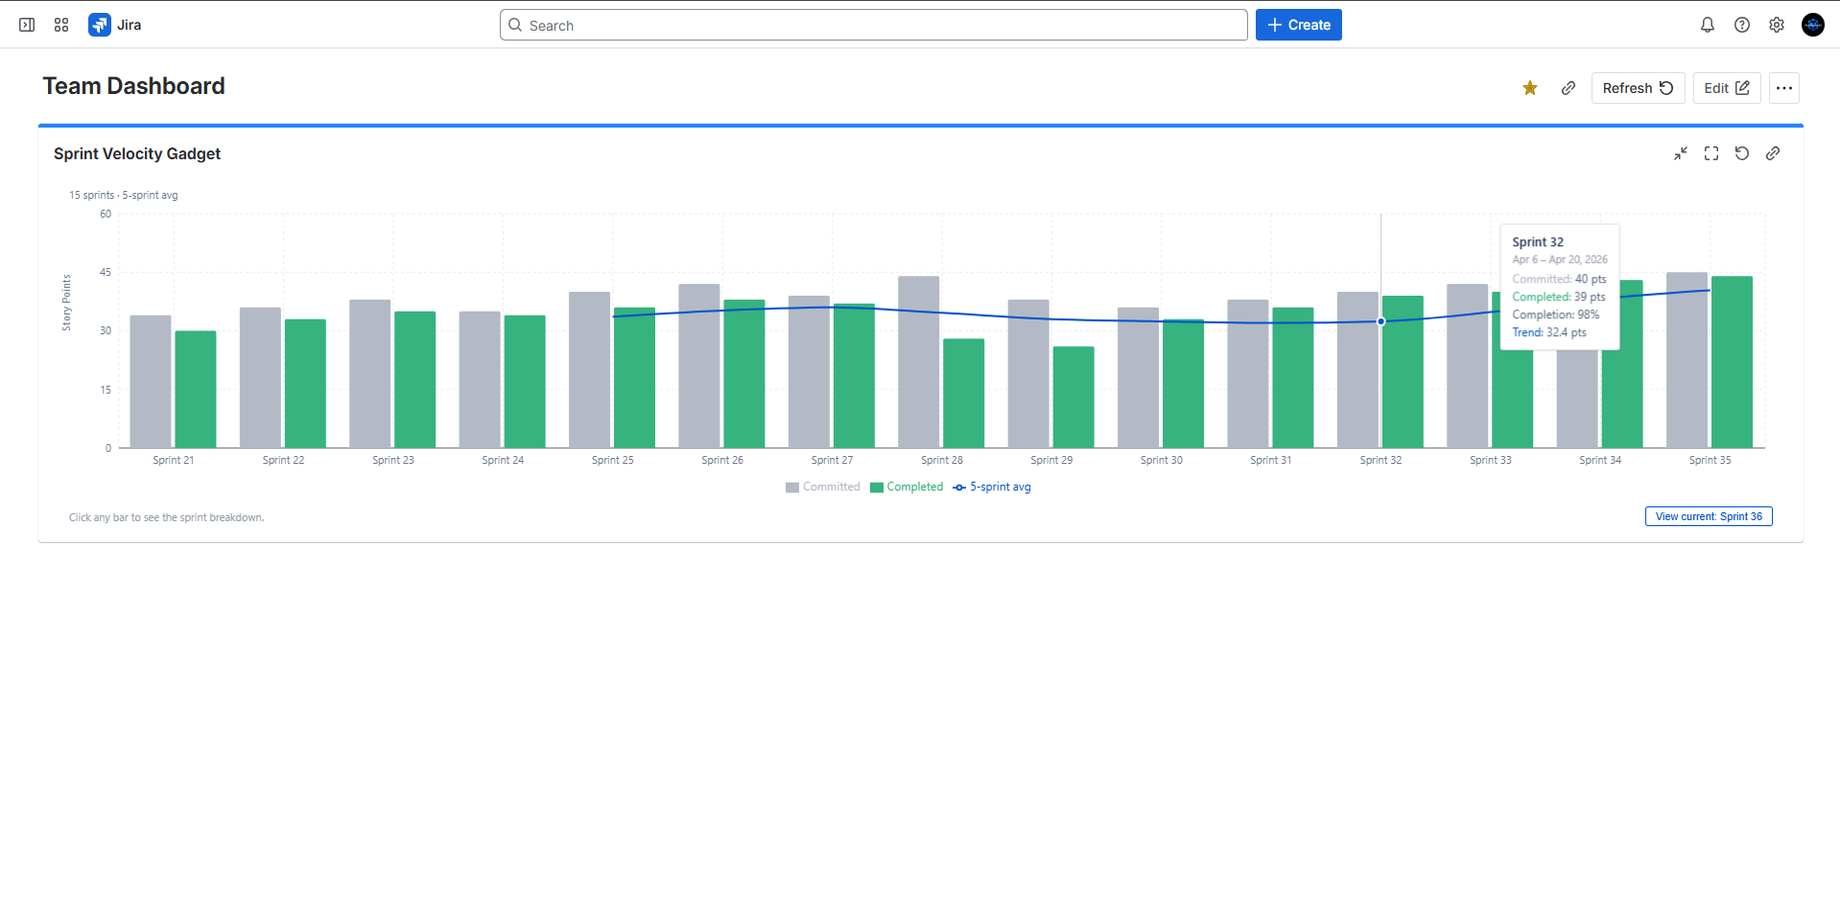Reset the Sprint Velocity chart view
The image size is (1840, 900).
[x=1743, y=153]
